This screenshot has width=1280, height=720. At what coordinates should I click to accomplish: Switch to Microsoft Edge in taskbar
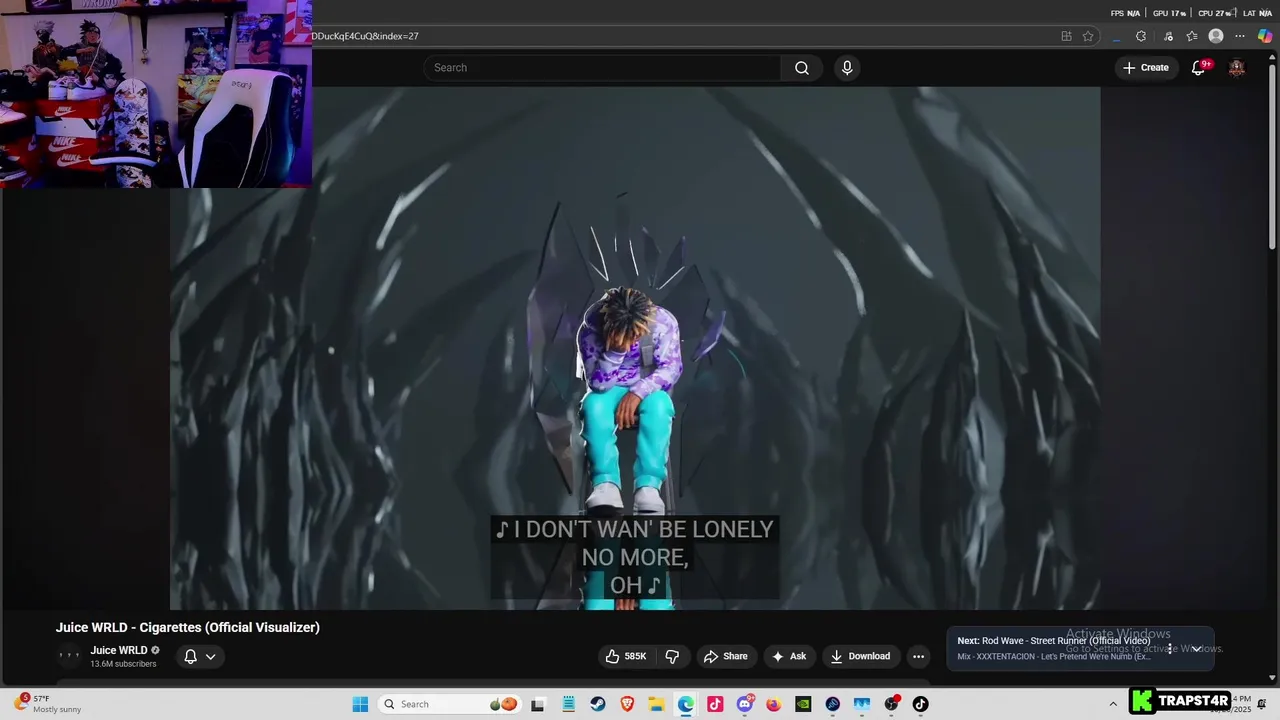[686, 704]
